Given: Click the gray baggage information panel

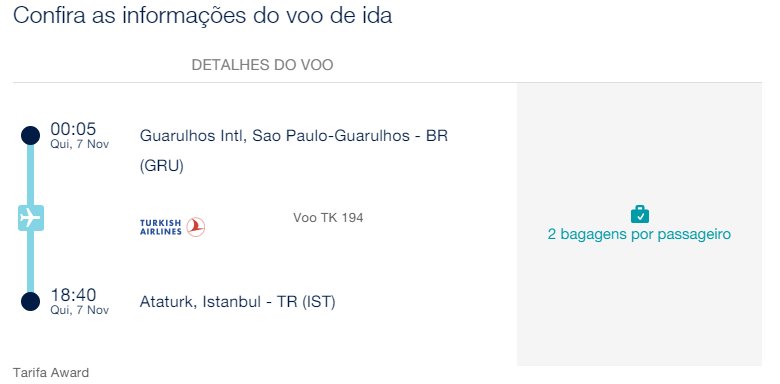Looking at the screenshot, I should pos(639,224).
